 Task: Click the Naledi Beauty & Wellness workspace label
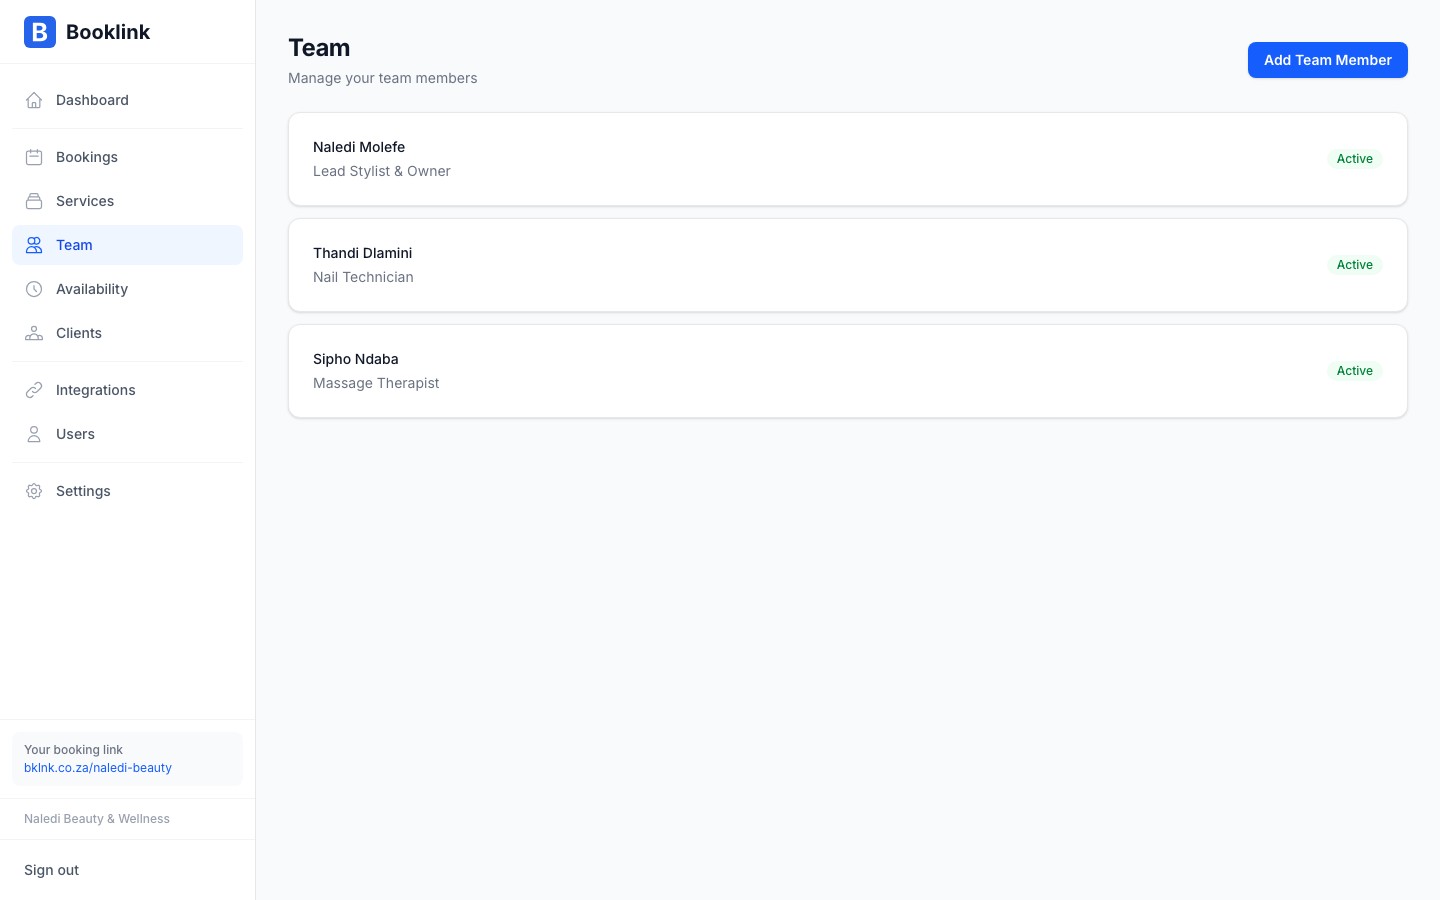[96, 819]
